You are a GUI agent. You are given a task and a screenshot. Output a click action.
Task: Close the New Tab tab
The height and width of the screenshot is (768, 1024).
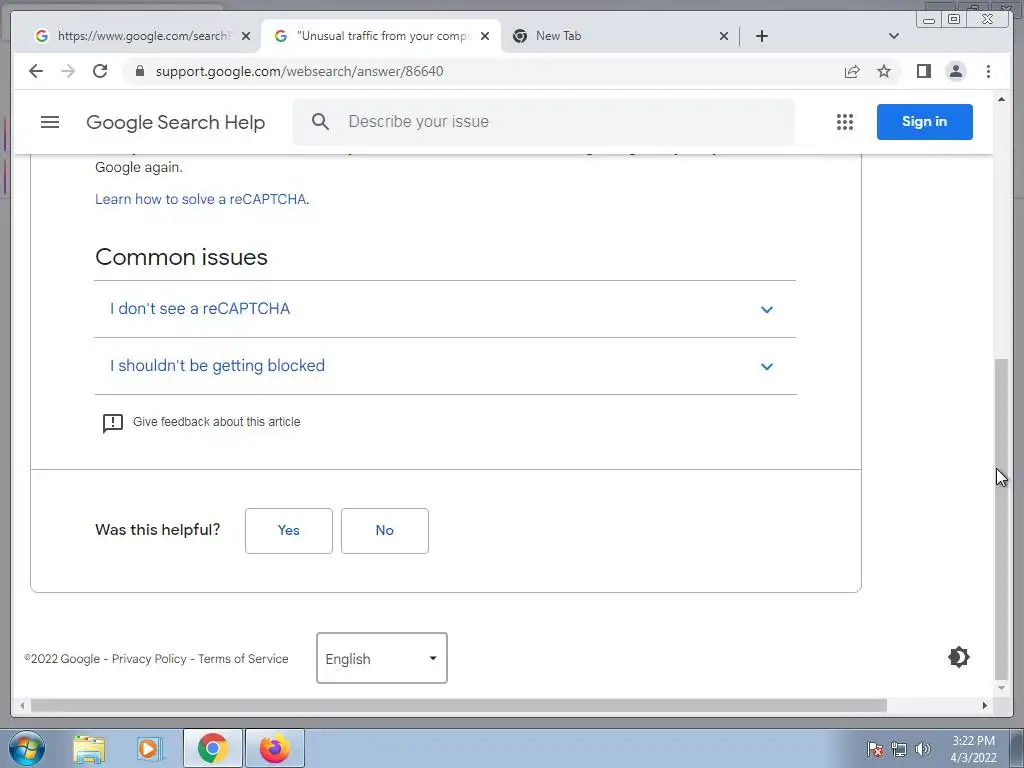point(724,36)
